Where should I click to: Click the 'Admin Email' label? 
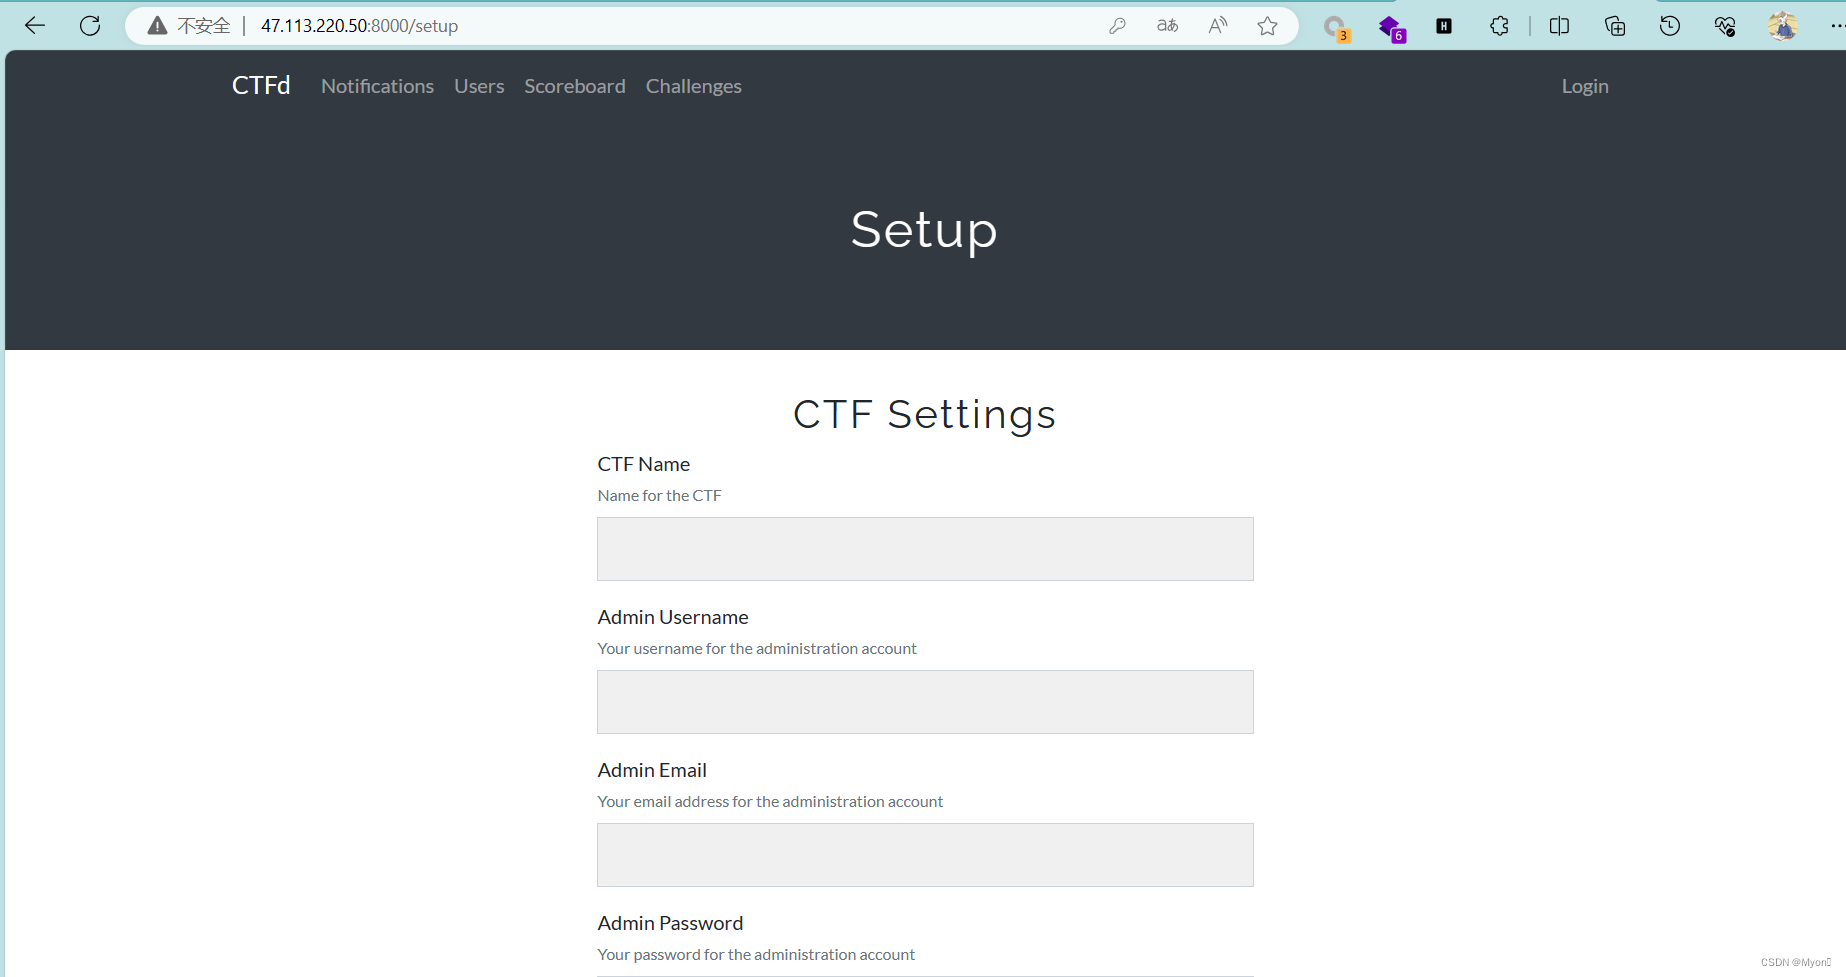coord(652,770)
